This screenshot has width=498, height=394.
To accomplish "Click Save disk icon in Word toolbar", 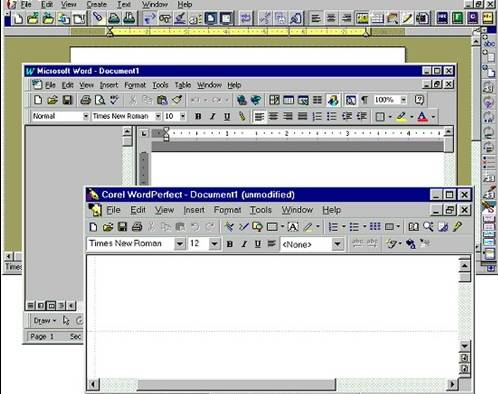I will point(67,100).
